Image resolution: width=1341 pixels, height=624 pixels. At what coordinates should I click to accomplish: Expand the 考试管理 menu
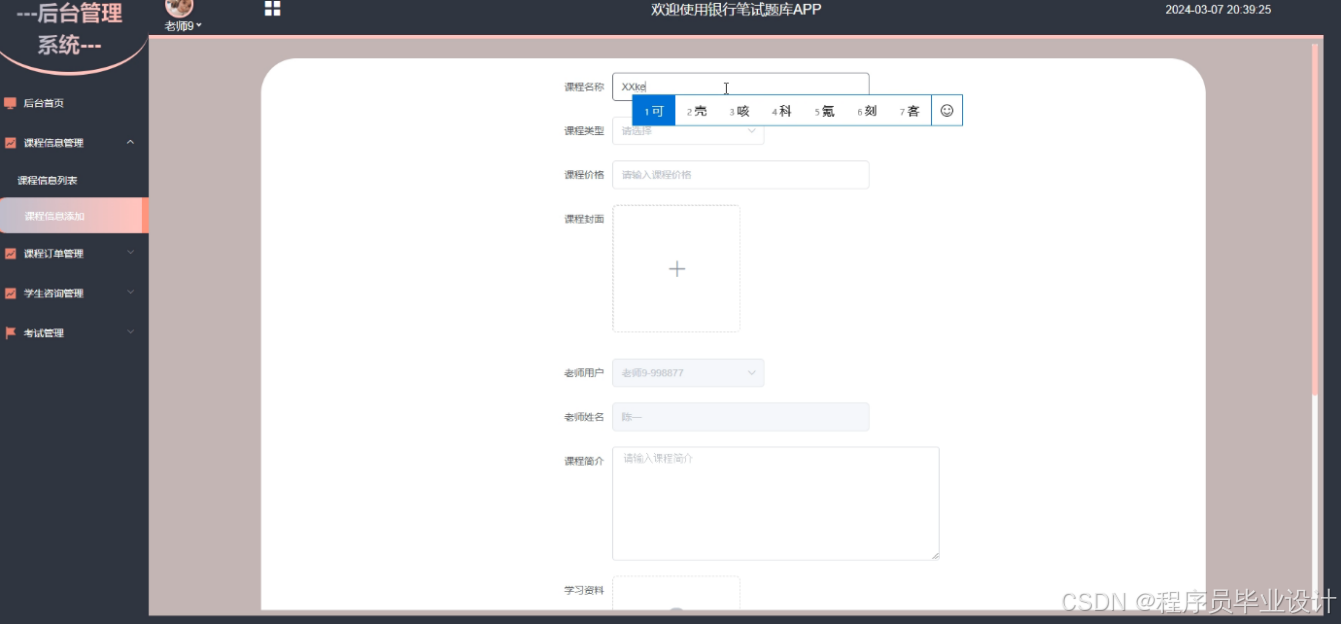pos(75,333)
